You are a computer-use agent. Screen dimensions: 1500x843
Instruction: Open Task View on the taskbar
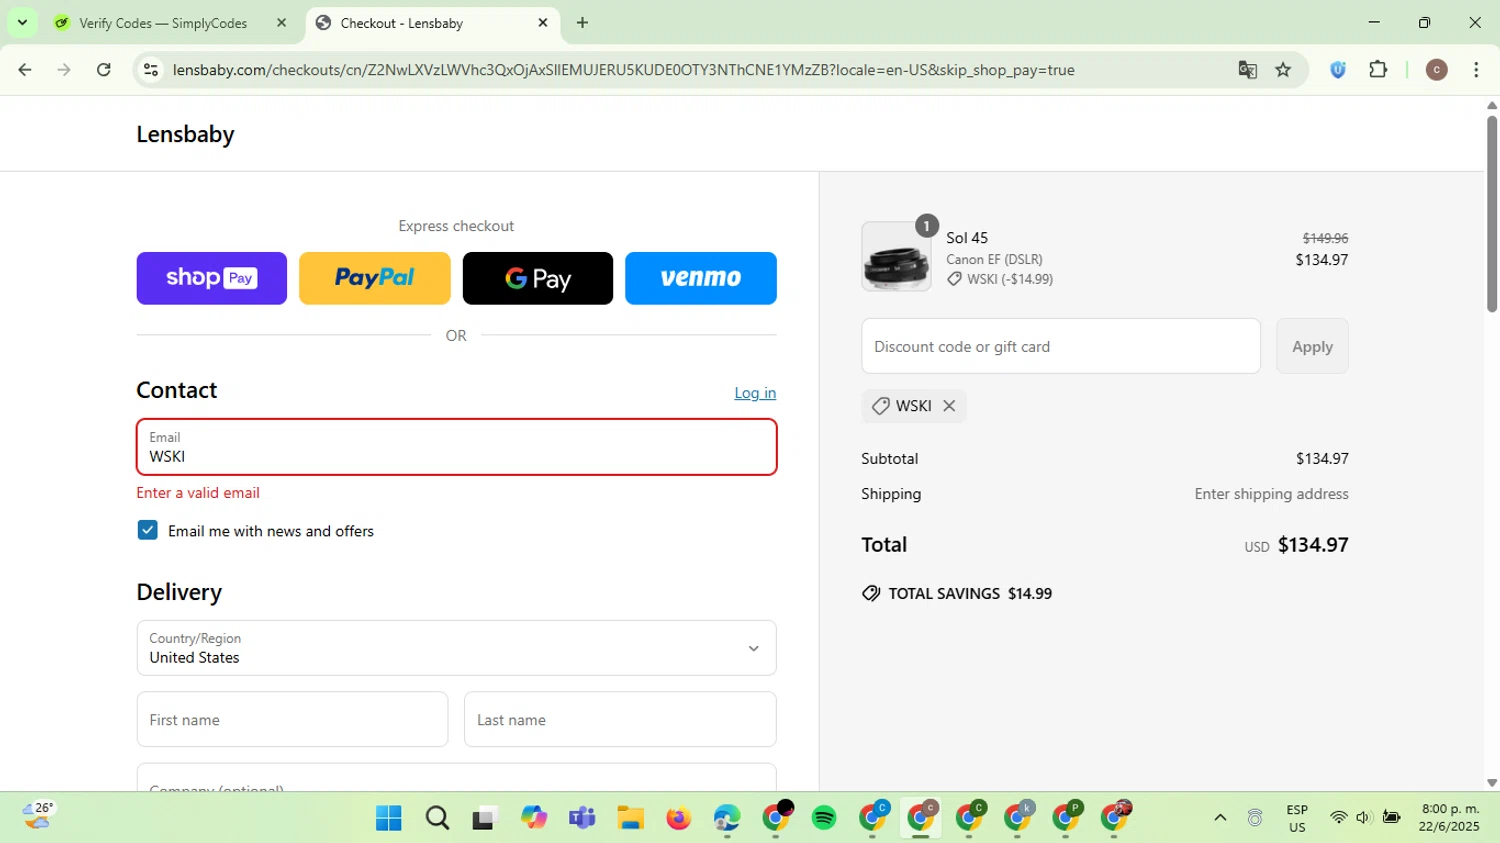pos(485,818)
